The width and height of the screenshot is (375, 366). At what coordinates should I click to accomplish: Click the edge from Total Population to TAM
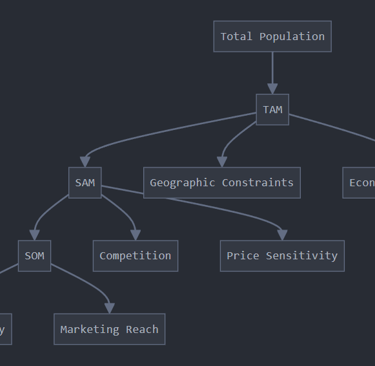[x=272, y=68]
